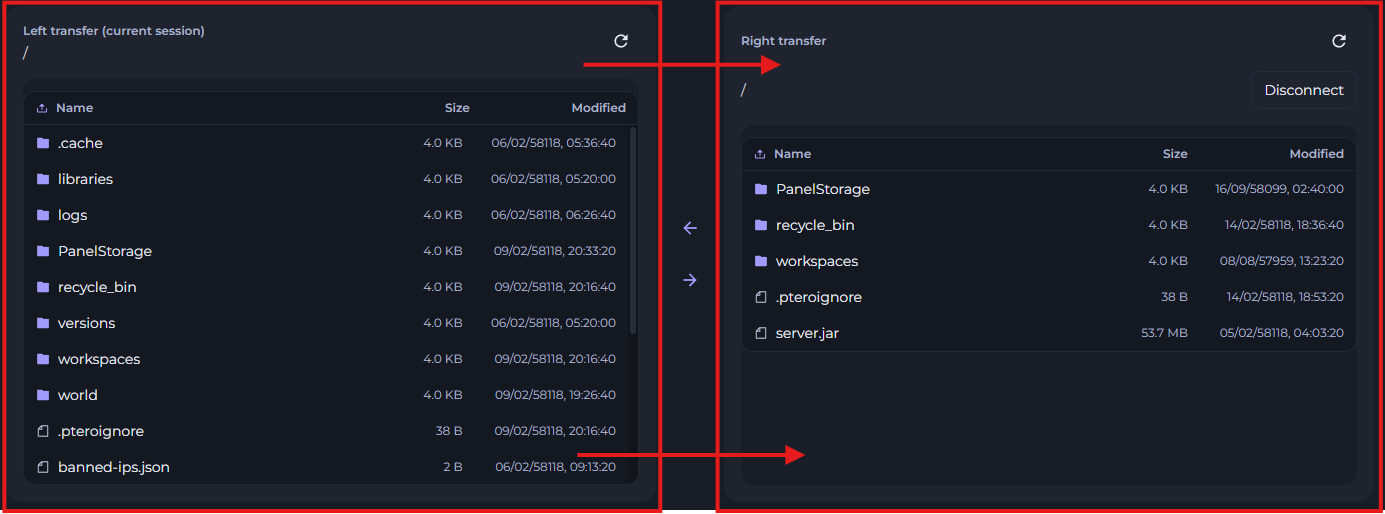The image size is (1385, 514).
Task: Refresh the left transfer file list
Action: pos(621,41)
